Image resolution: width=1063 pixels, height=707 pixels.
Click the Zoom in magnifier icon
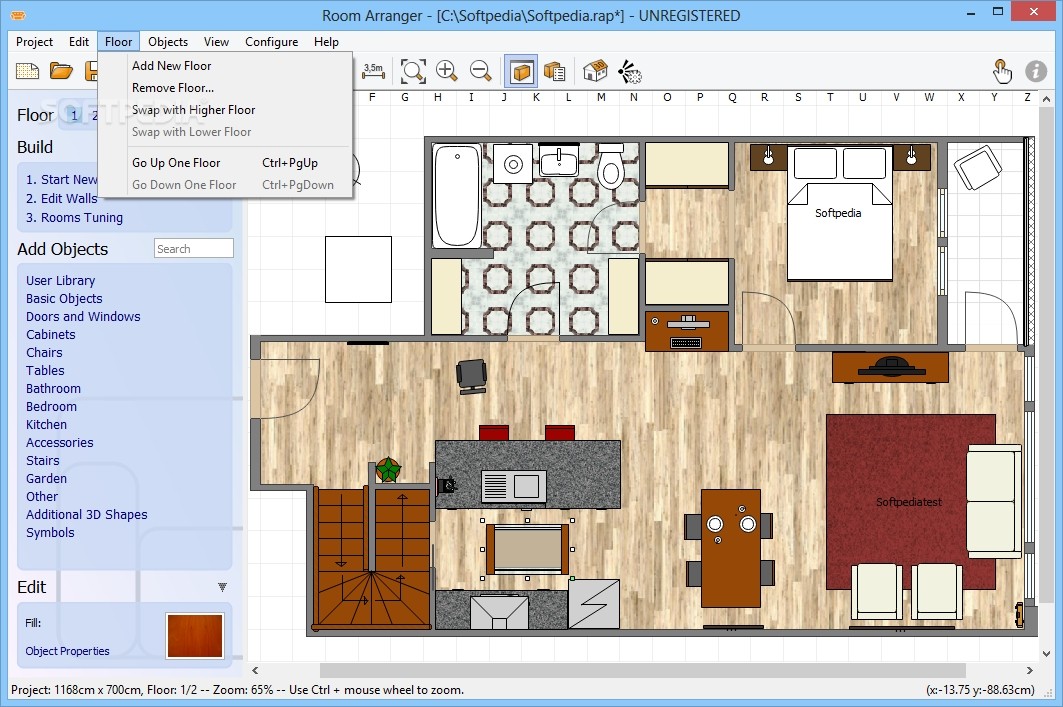click(446, 70)
